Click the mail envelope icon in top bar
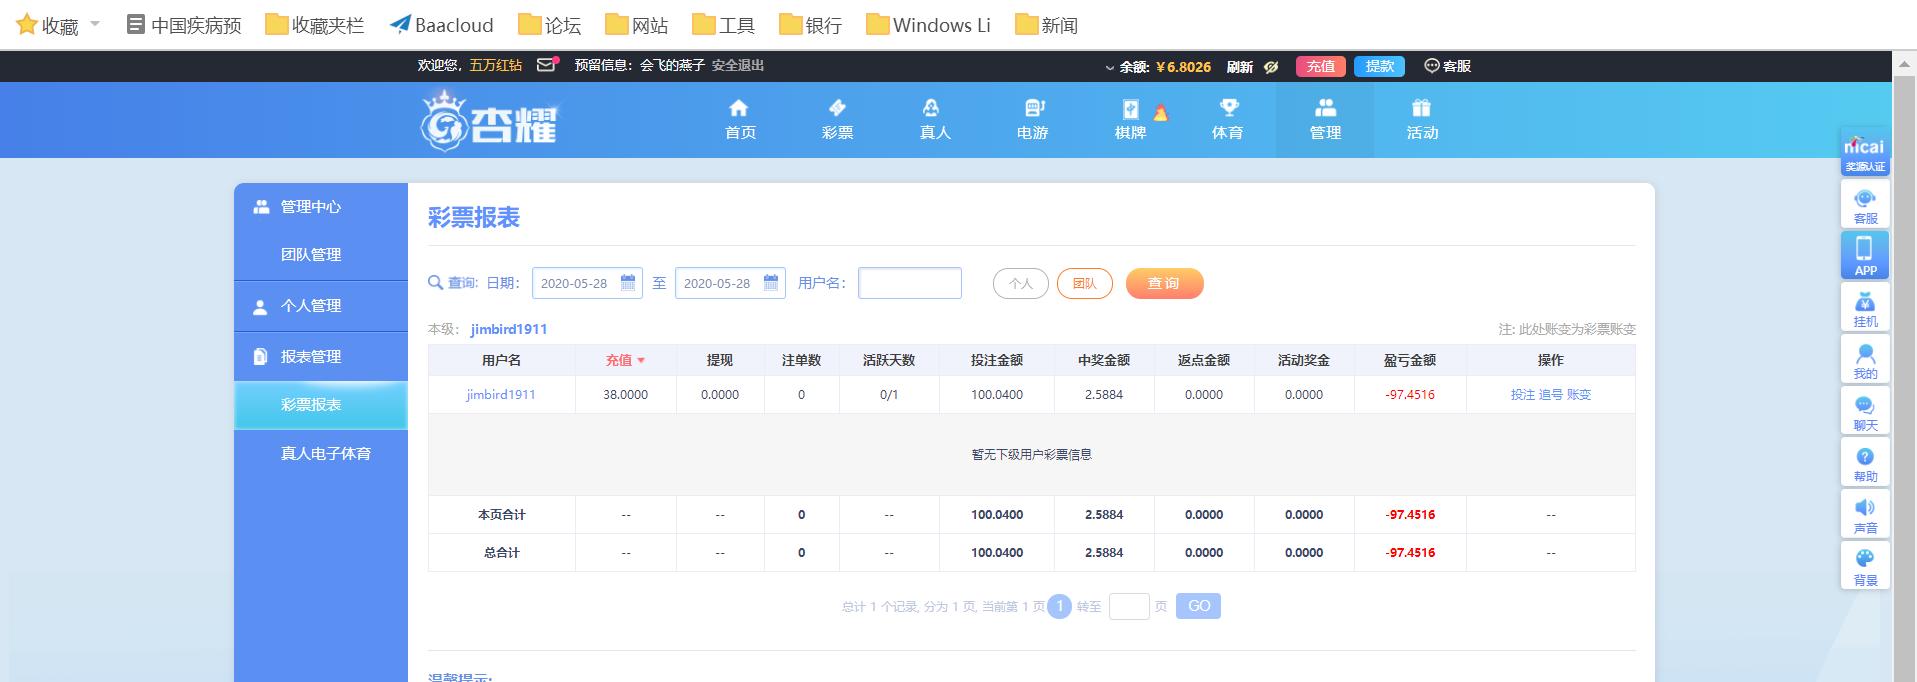The width and height of the screenshot is (1917, 682). tap(546, 65)
